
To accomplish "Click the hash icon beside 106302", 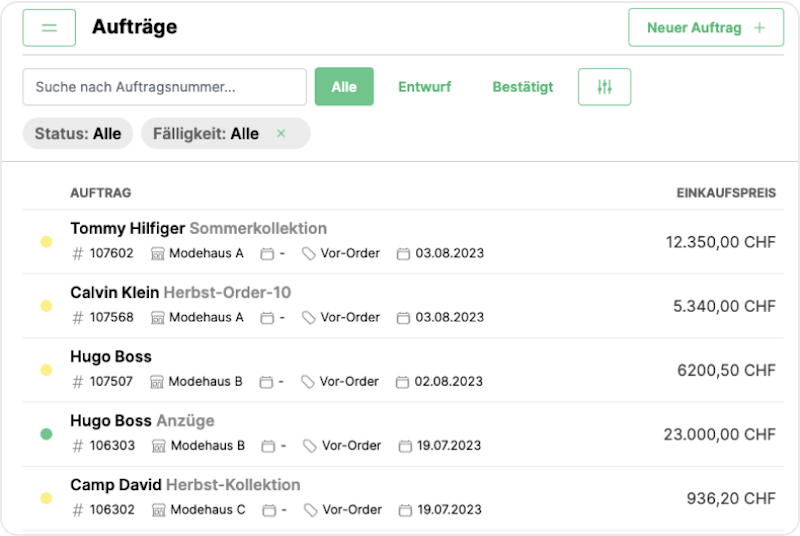I will coord(78,510).
